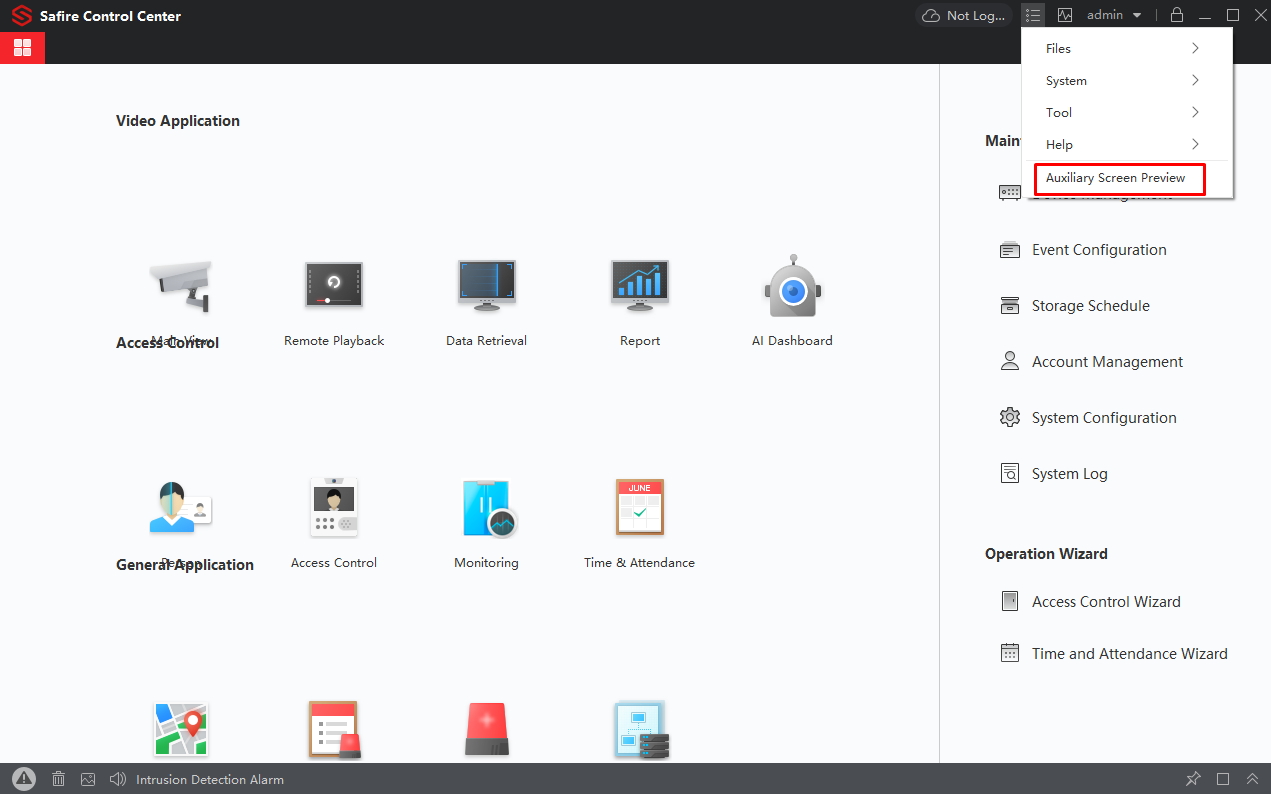Open Time & Attendance calendar icon
This screenshot has width=1271, height=794.
pos(640,507)
